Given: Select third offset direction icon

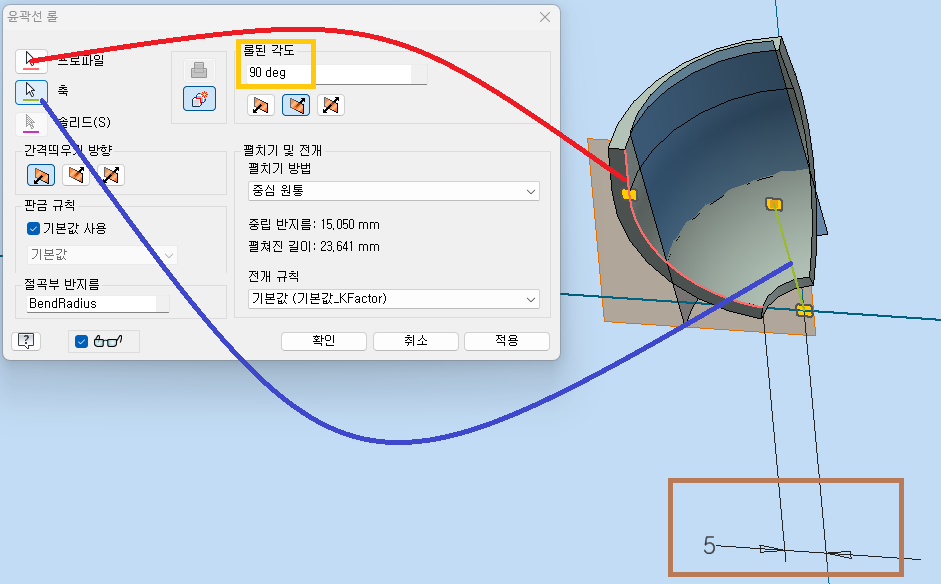Looking at the screenshot, I should pos(112,176).
